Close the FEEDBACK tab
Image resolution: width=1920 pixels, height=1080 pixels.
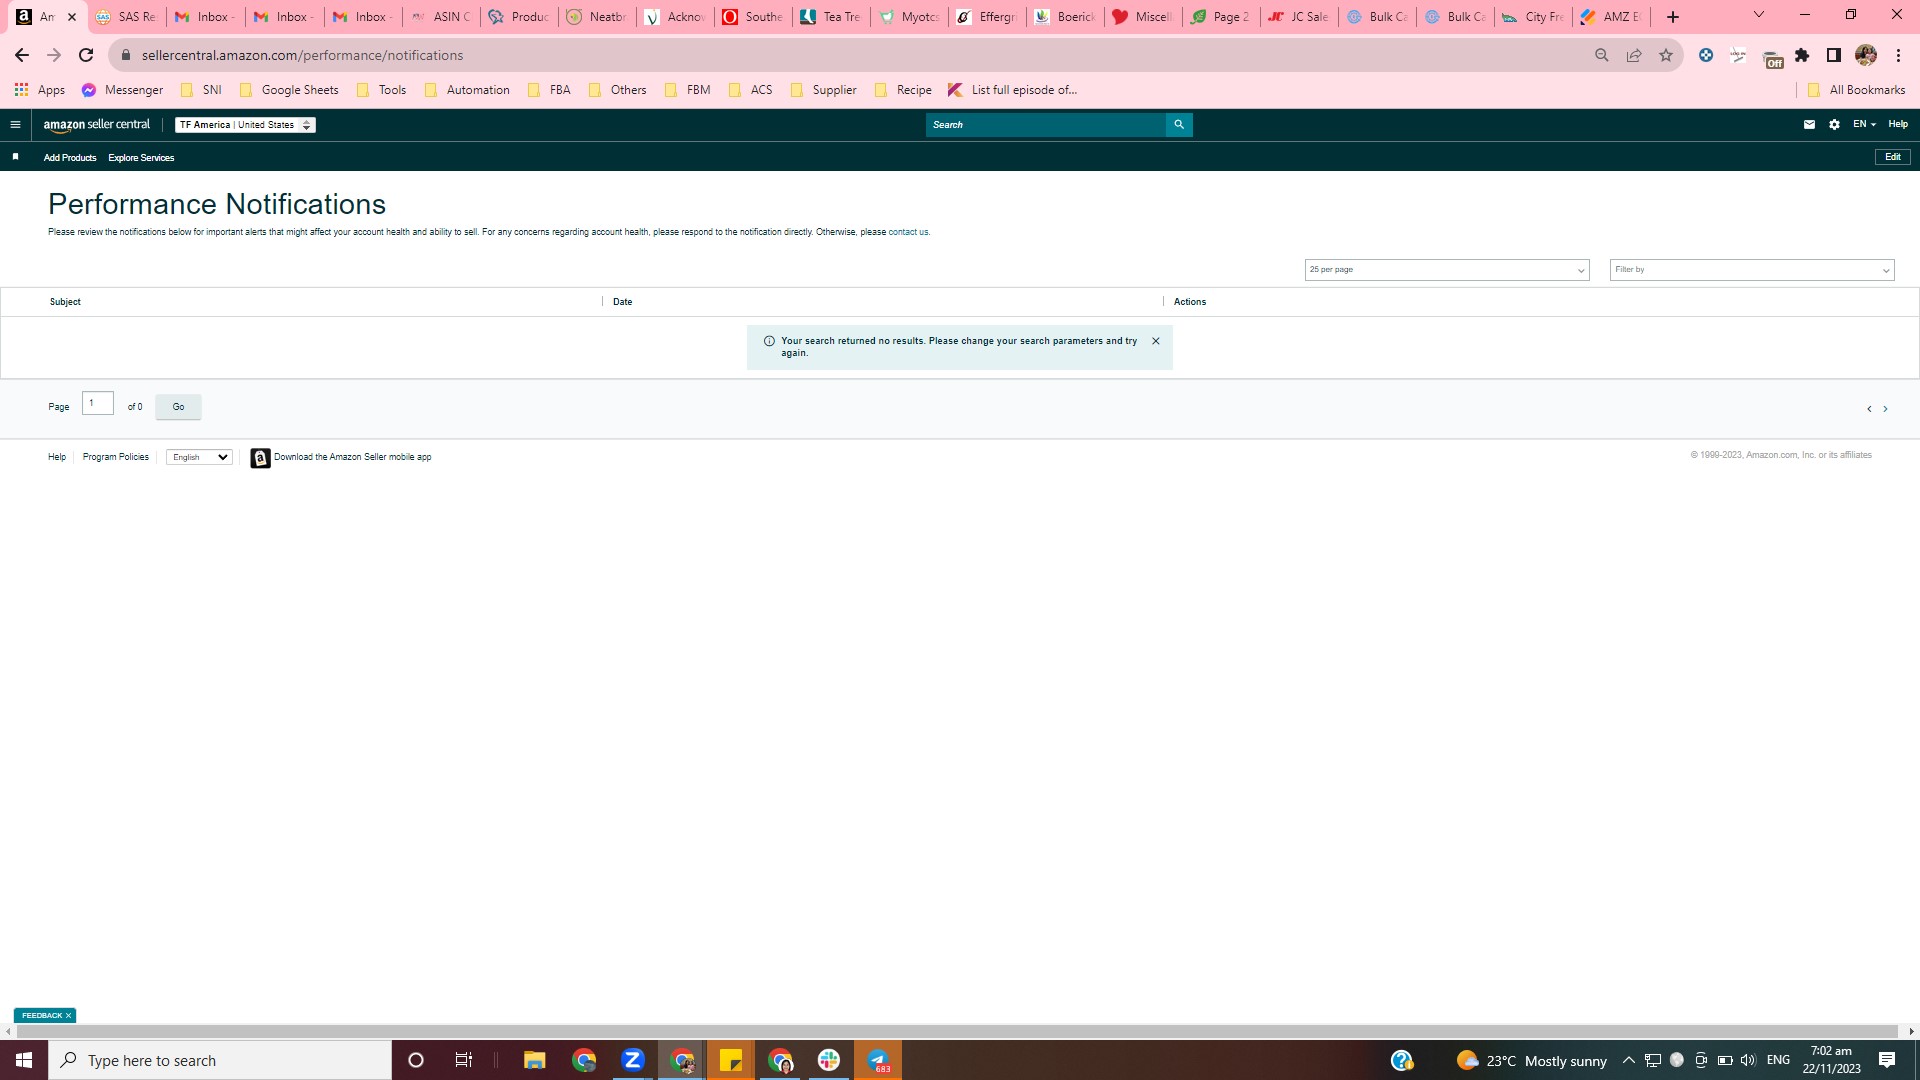(x=68, y=1015)
